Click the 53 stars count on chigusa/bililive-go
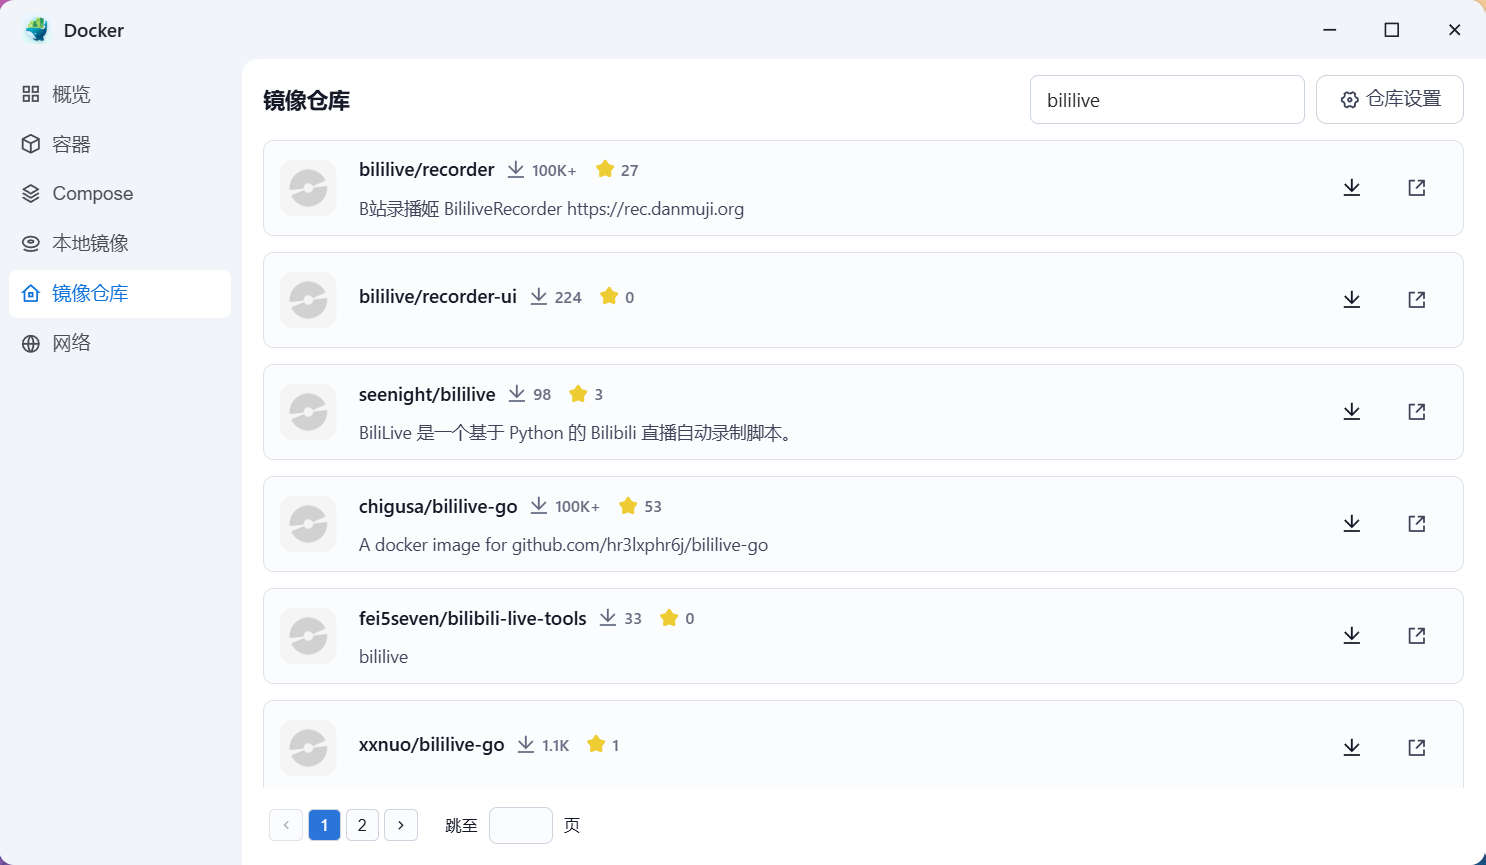1486x865 pixels. click(x=653, y=507)
